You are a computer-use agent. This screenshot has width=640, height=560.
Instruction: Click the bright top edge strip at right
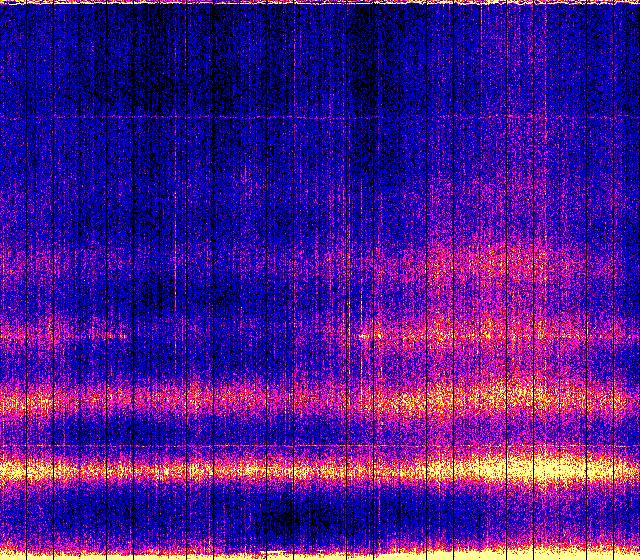(x=560, y=3)
